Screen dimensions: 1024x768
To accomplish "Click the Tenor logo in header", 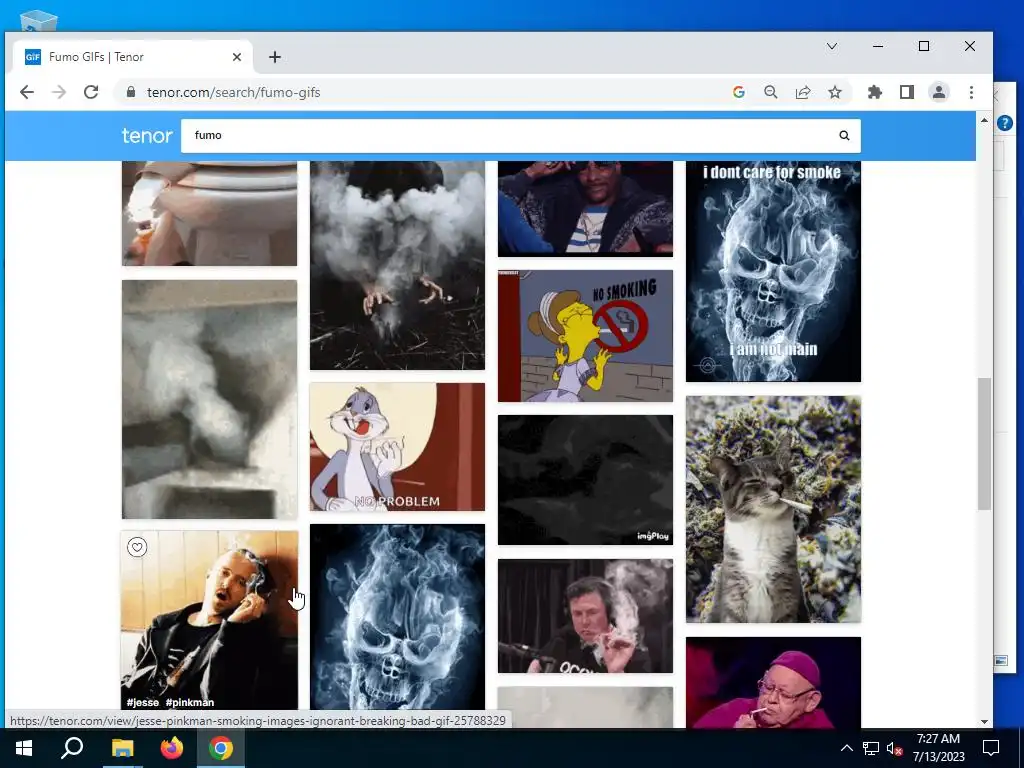I will coord(147,136).
